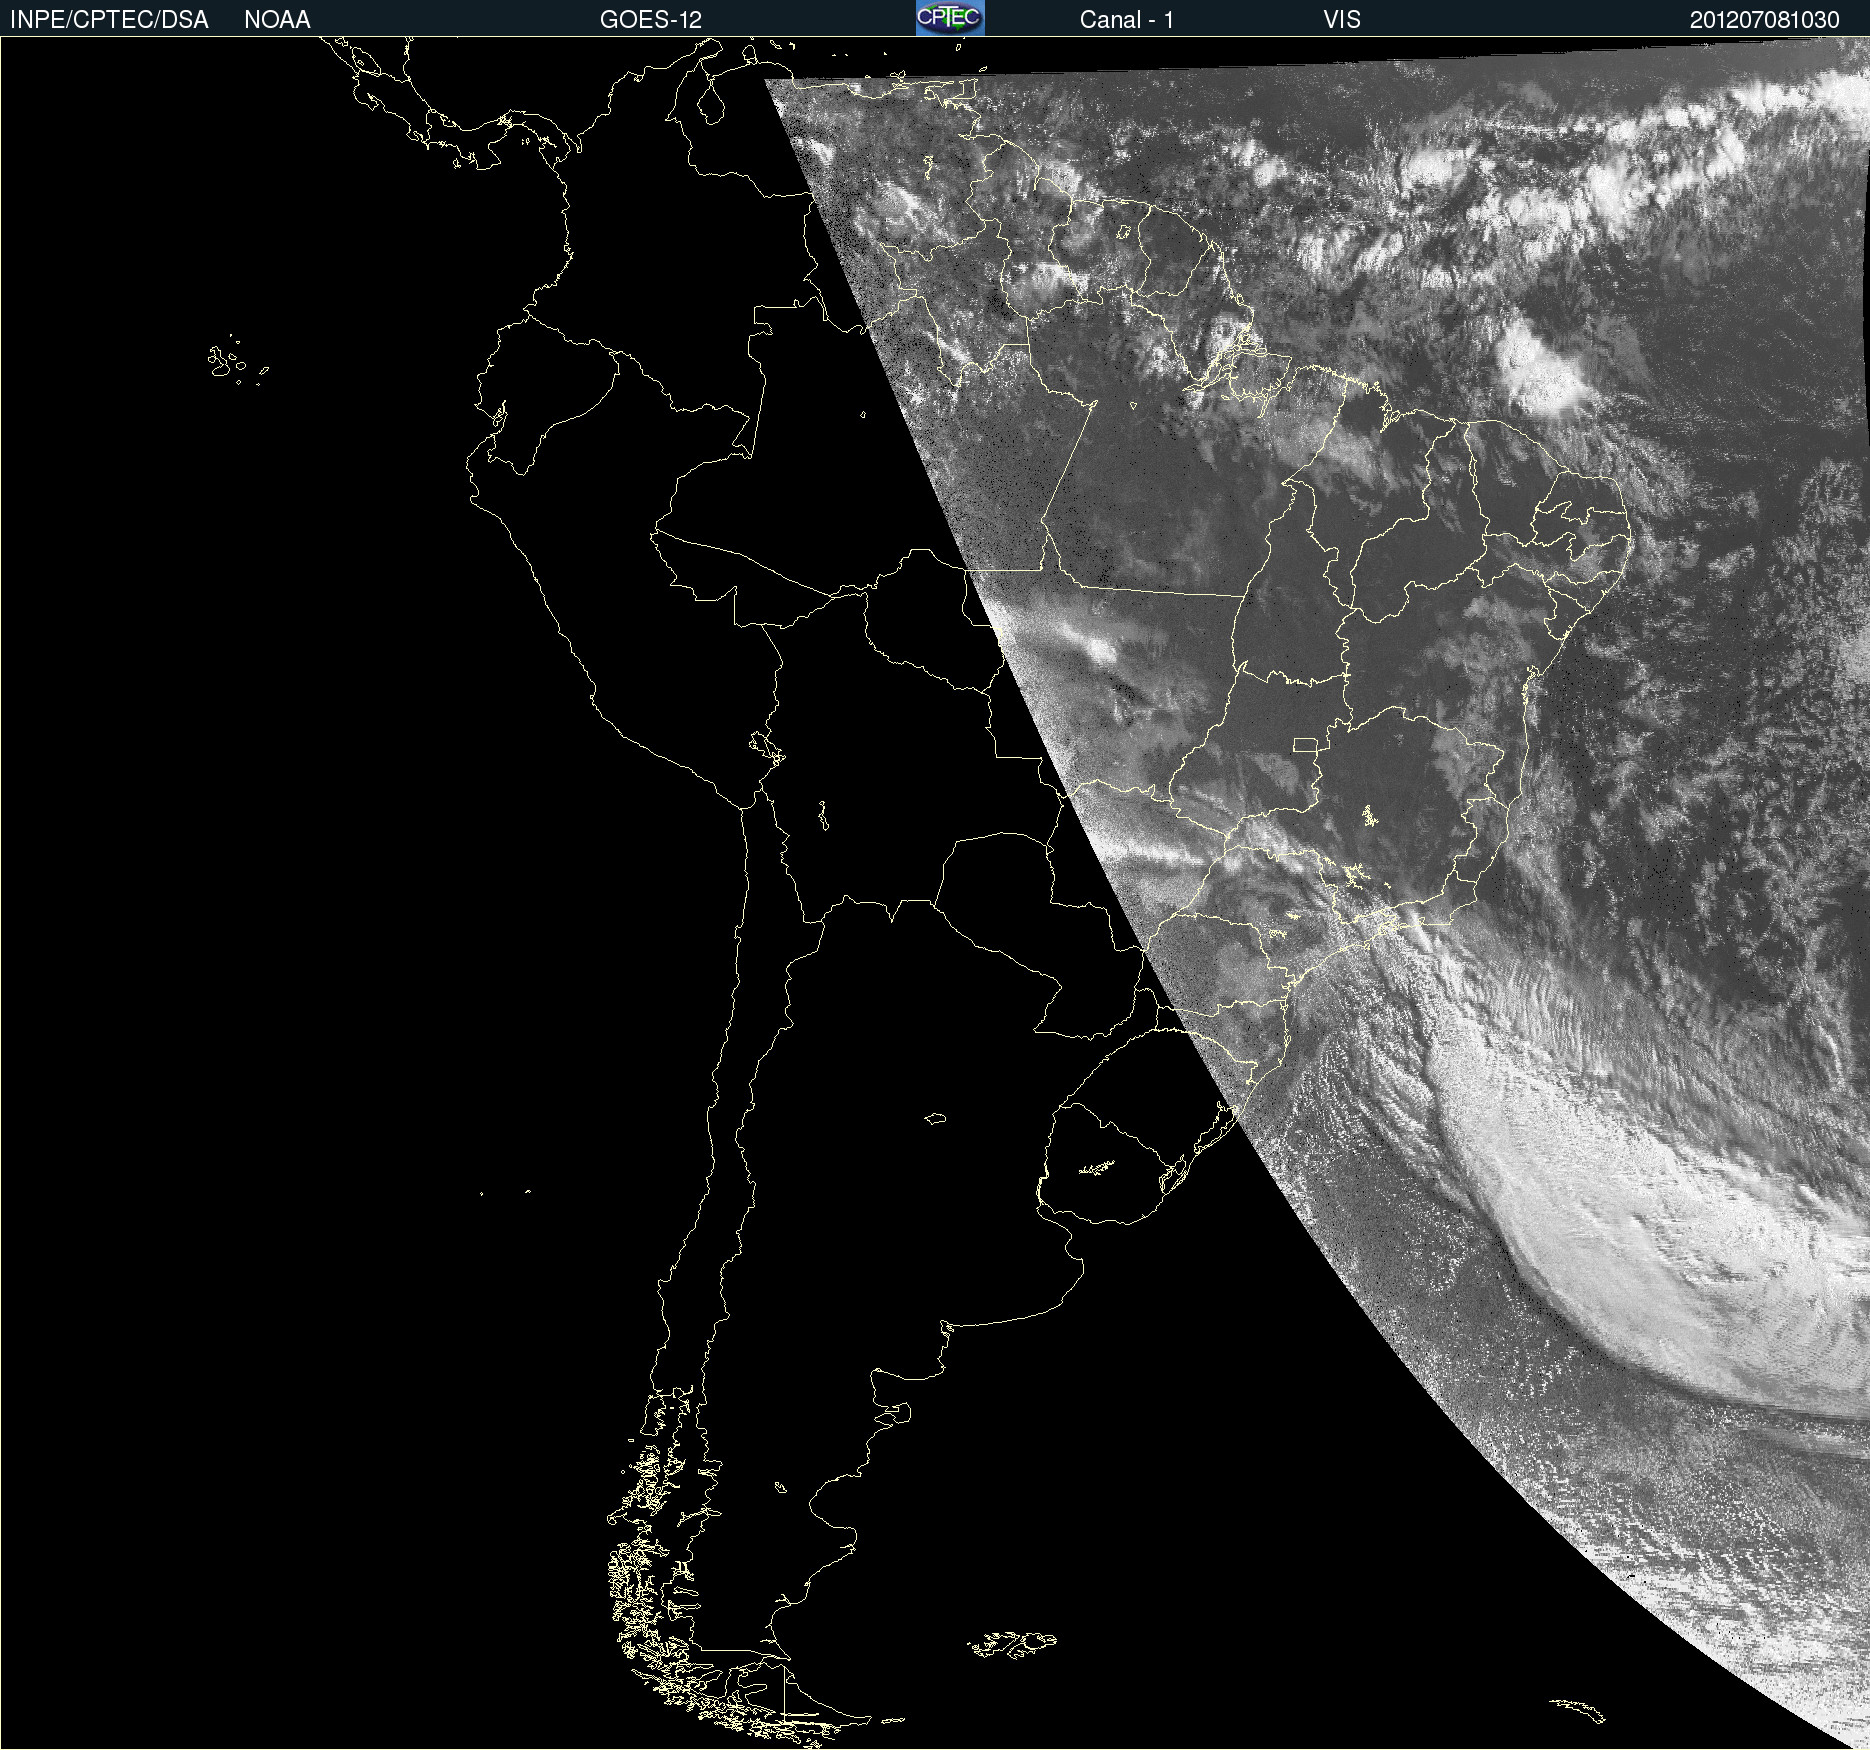The height and width of the screenshot is (1750, 1870).
Task: Click the Canal - 1 label
Action: pos(1126,20)
